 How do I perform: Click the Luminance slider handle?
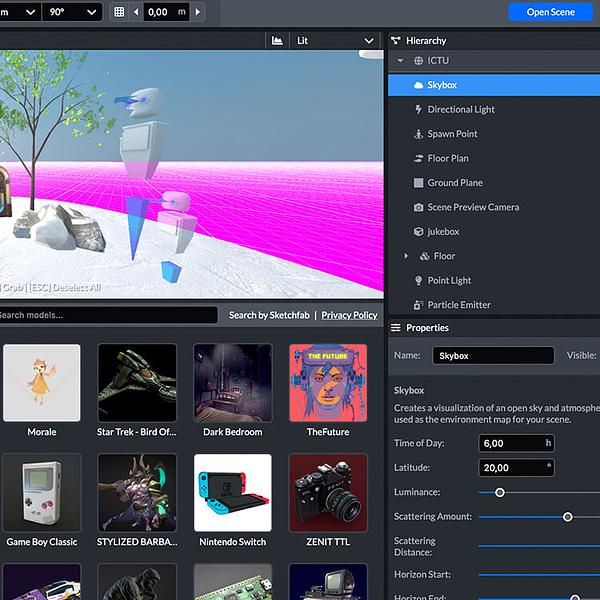pyautogui.click(x=500, y=492)
